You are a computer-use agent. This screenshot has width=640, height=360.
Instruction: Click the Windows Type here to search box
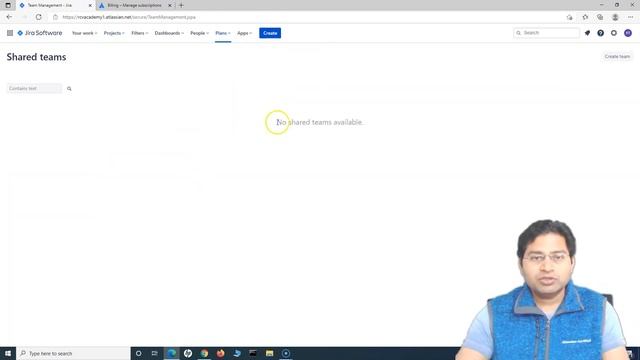coord(73,353)
